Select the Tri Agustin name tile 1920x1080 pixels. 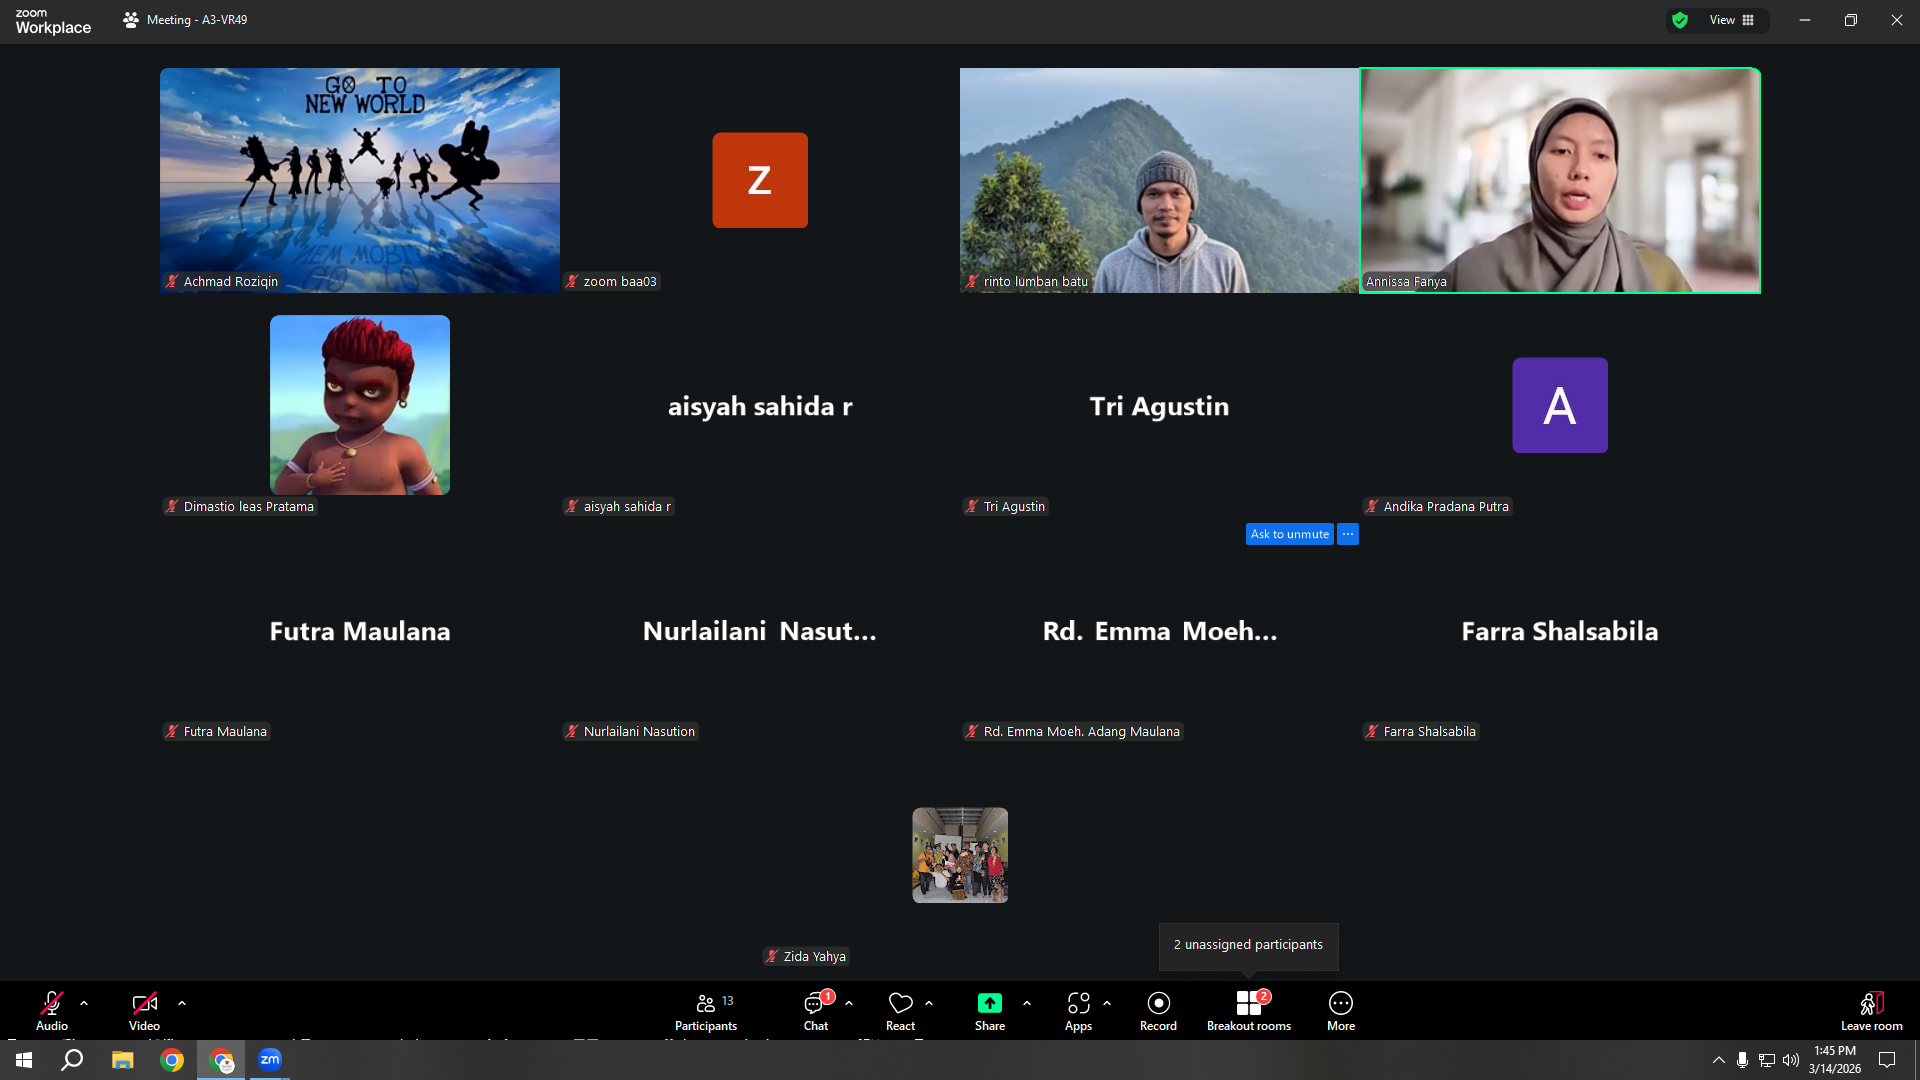(x=1160, y=405)
